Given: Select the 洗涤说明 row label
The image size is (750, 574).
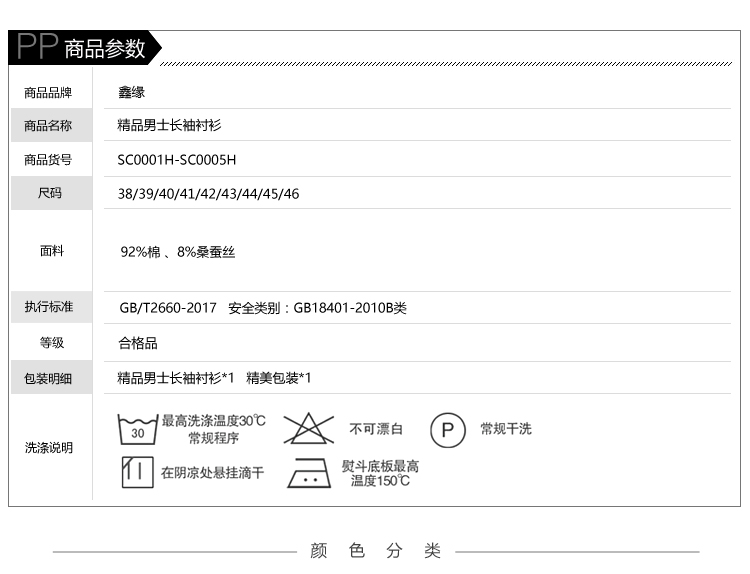Looking at the screenshot, I should tap(49, 448).
